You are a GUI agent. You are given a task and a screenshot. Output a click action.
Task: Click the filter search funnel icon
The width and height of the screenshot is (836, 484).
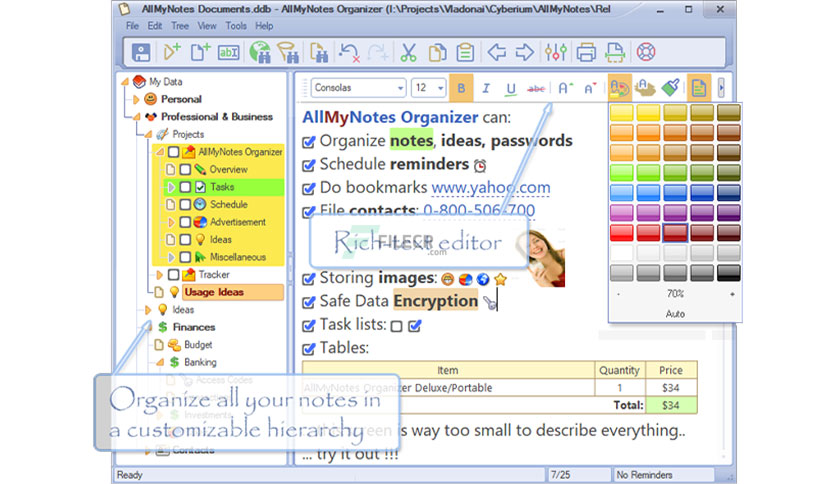pyautogui.click(x=288, y=52)
